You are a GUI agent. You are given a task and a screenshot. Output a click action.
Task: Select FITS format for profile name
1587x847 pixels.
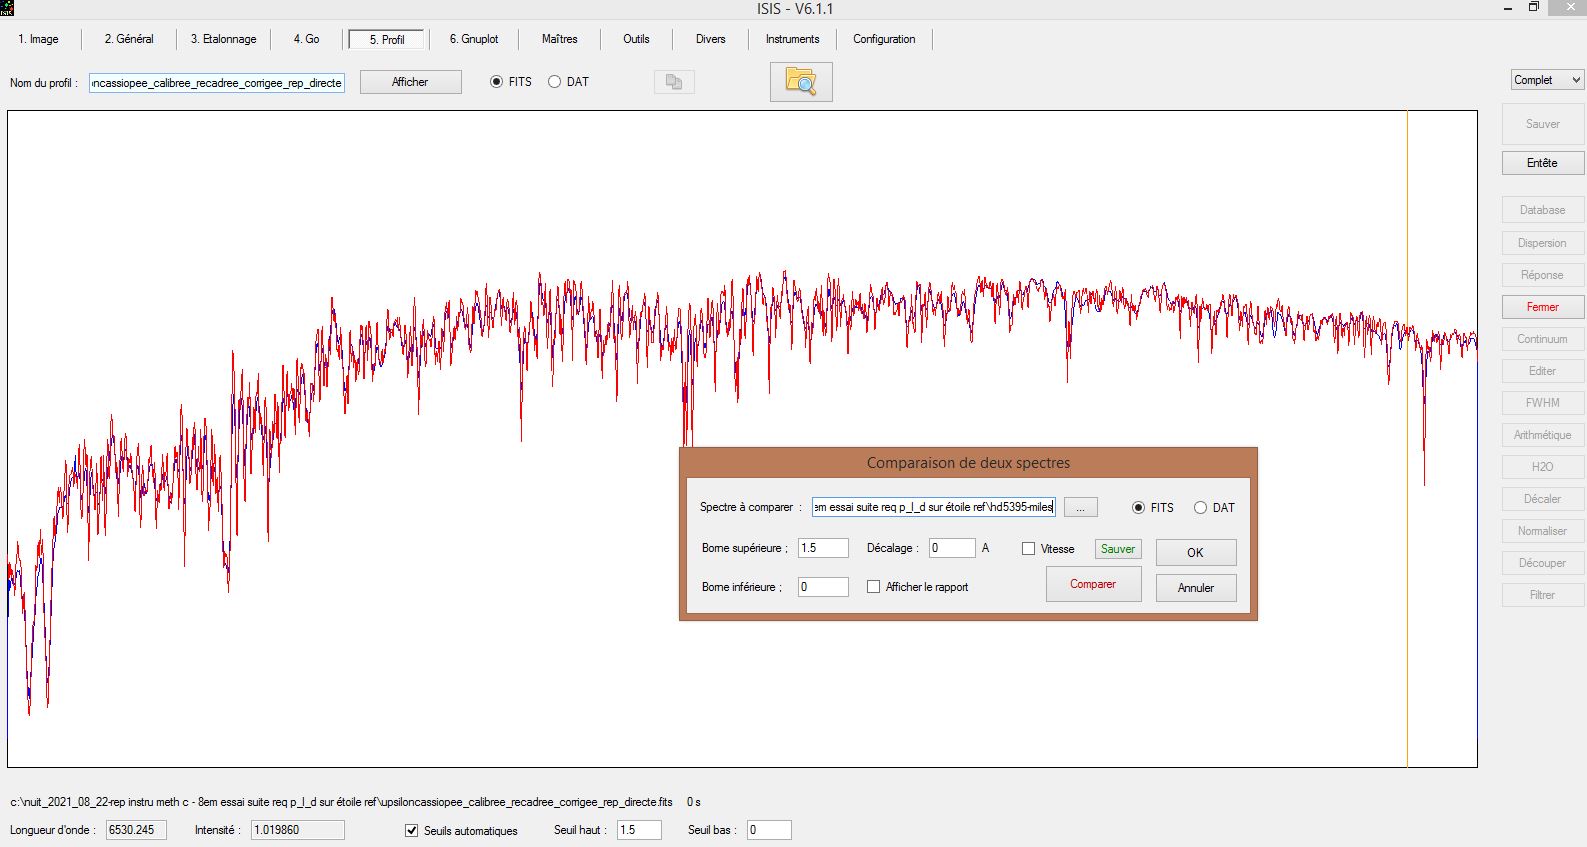pos(497,82)
